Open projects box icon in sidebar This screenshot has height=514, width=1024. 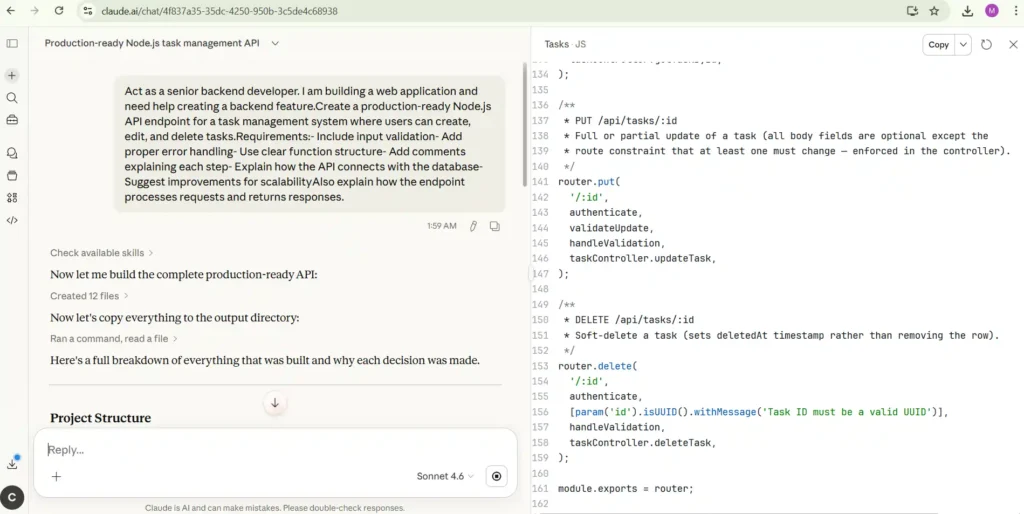tap(12, 176)
